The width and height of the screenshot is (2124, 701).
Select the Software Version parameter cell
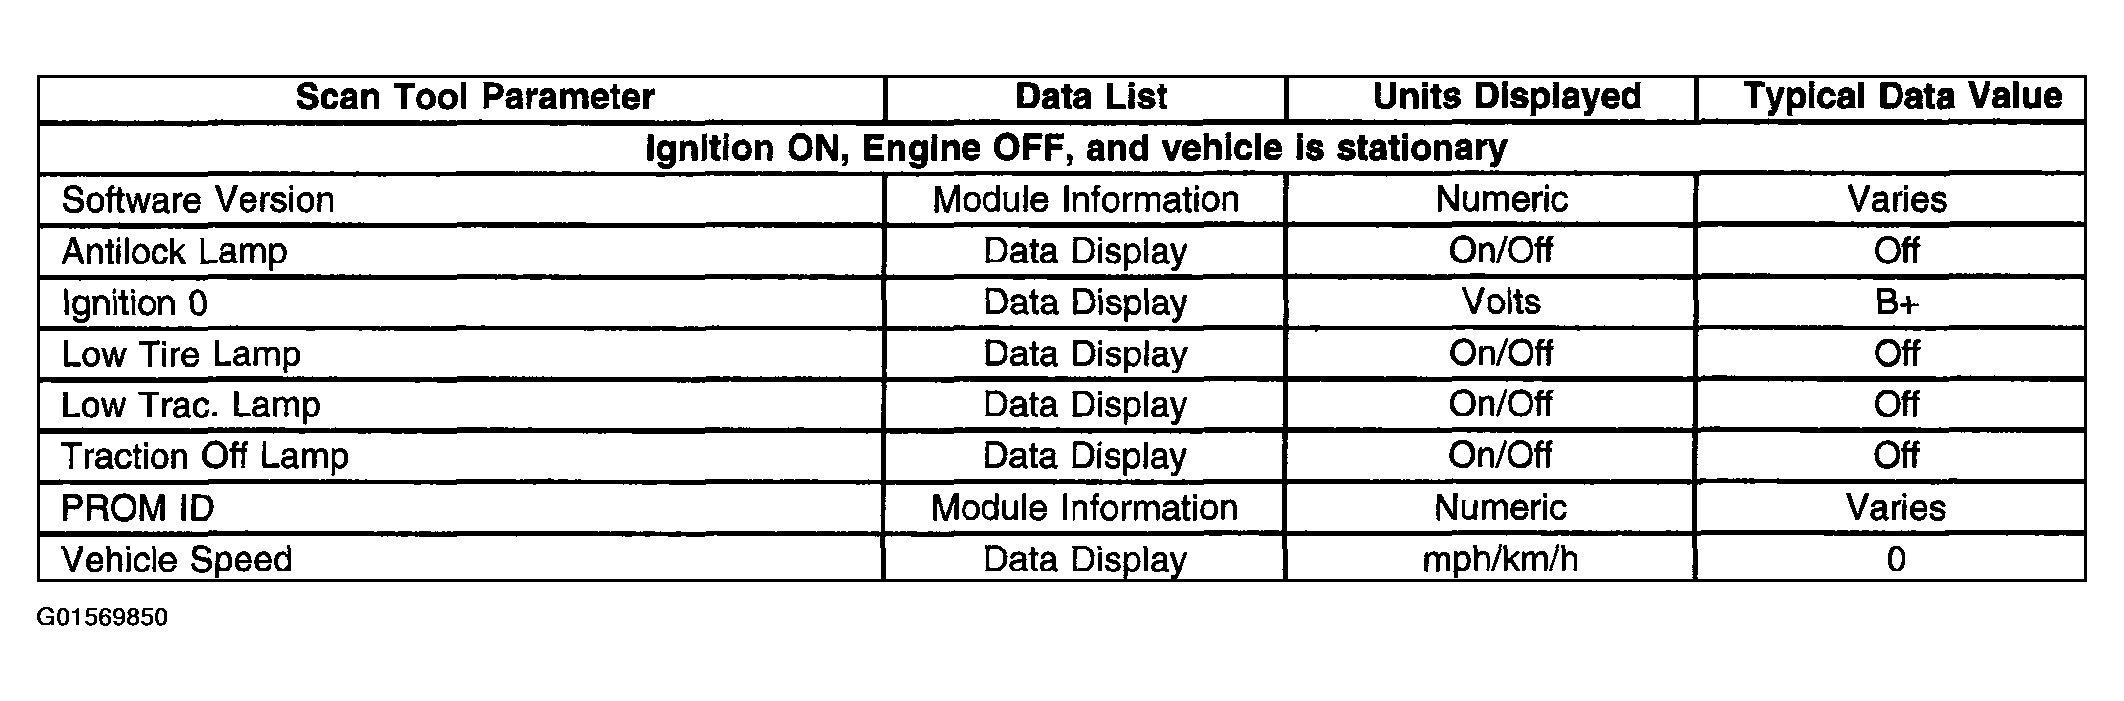coord(462,200)
